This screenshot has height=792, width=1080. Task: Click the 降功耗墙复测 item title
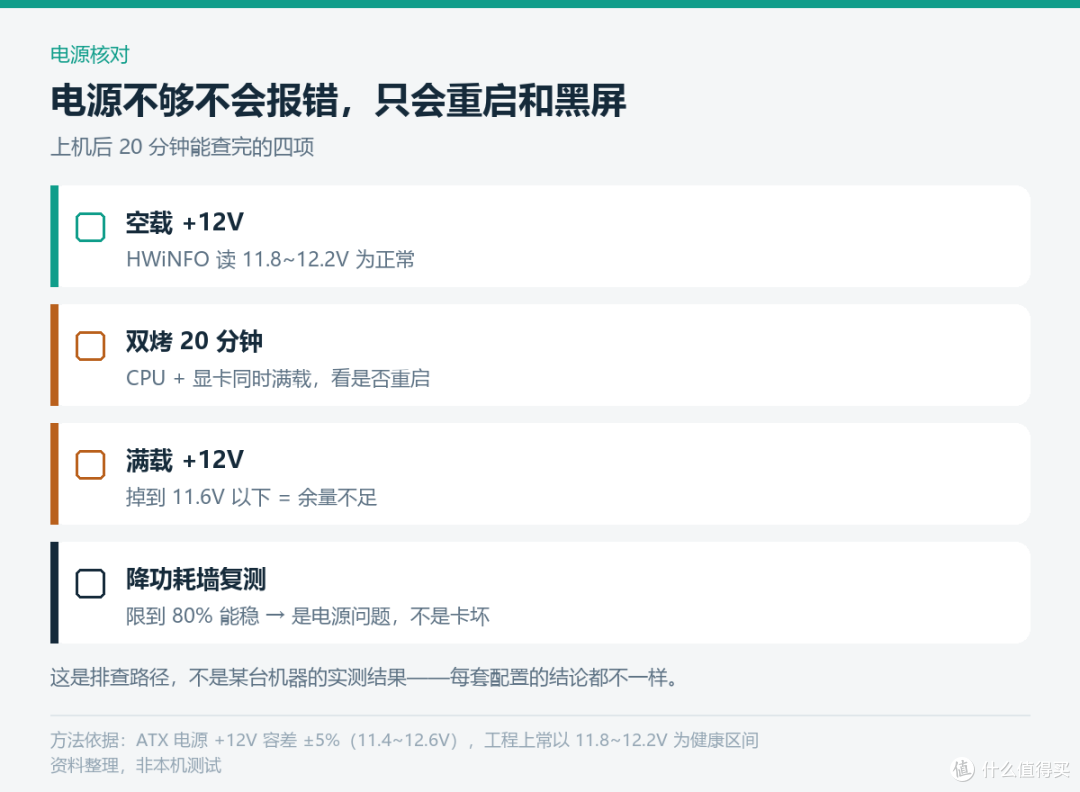[196, 579]
